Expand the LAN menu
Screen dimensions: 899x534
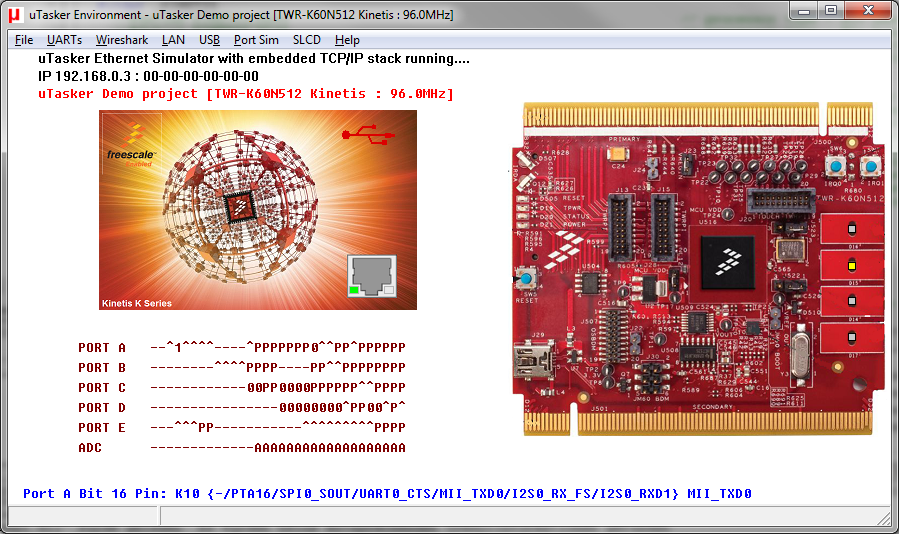coord(173,40)
